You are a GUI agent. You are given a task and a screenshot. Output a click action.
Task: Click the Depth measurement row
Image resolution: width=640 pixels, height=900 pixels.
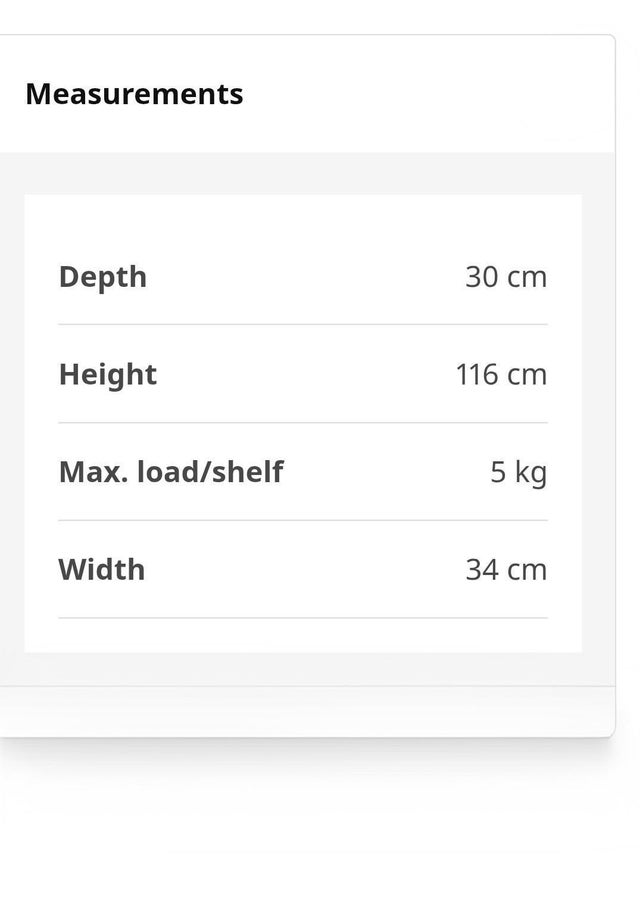pos(303,277)
